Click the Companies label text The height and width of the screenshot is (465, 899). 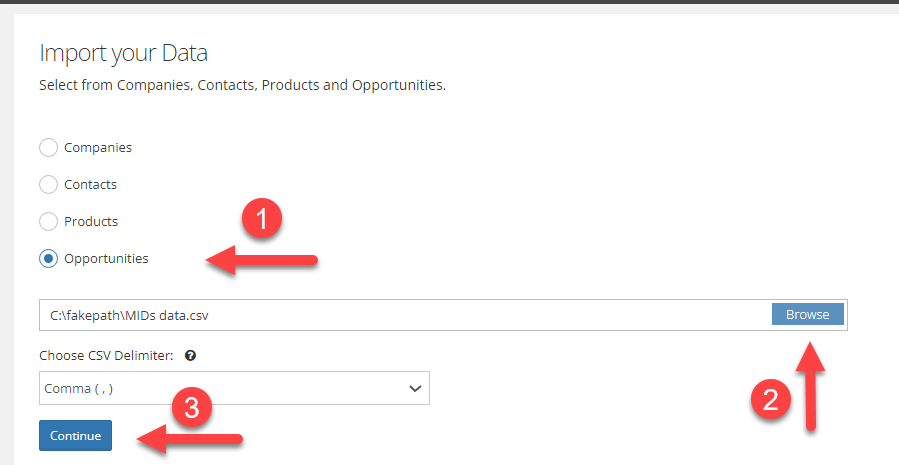pyautogui.click(x=98, y=147)
